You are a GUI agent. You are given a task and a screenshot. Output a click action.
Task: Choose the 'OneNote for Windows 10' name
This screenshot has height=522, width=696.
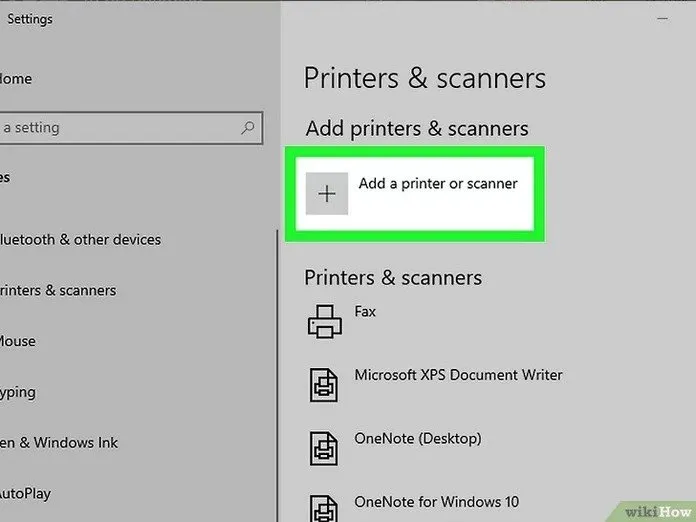(434, 501)
